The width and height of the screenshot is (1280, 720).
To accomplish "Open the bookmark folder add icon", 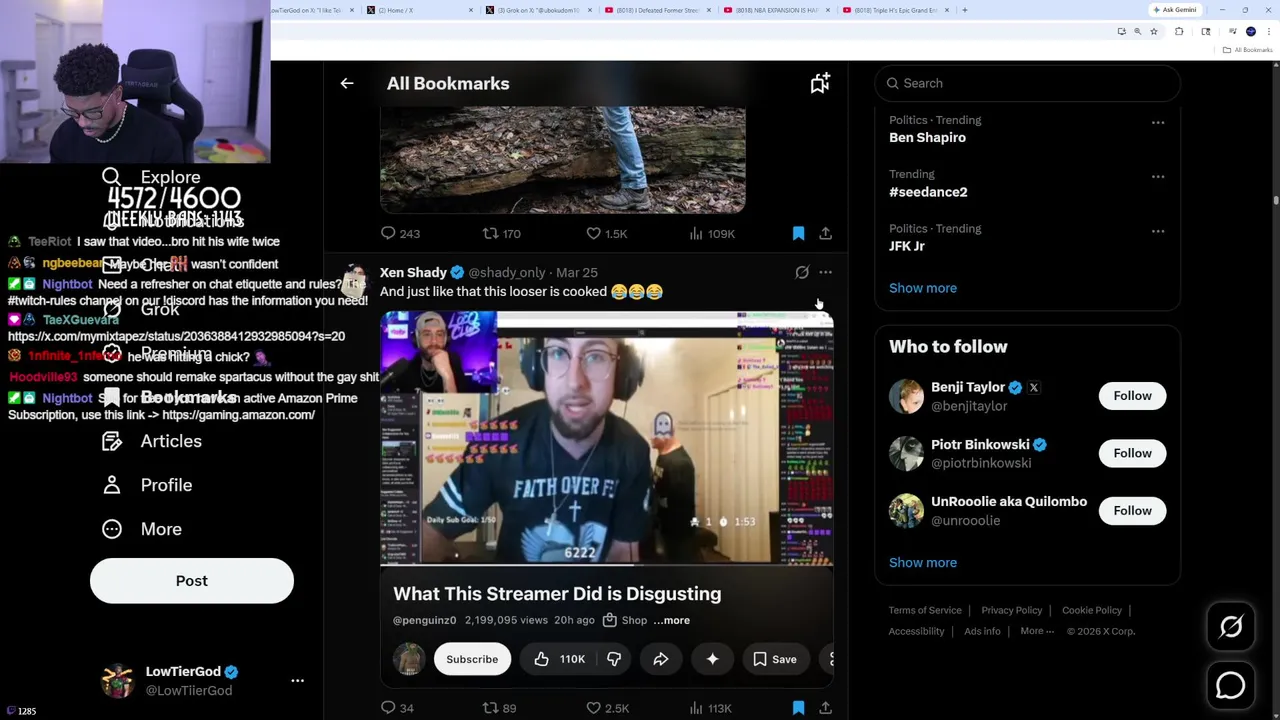I will [820, 84].
